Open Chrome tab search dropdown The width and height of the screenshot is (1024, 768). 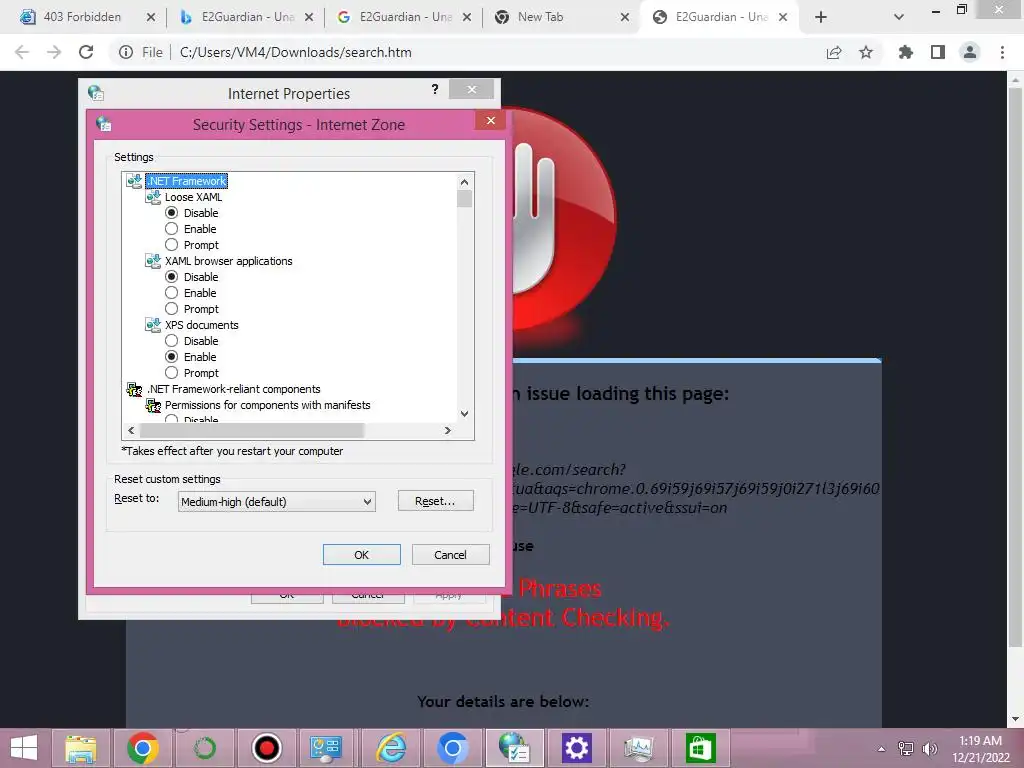tap(899, 17)
